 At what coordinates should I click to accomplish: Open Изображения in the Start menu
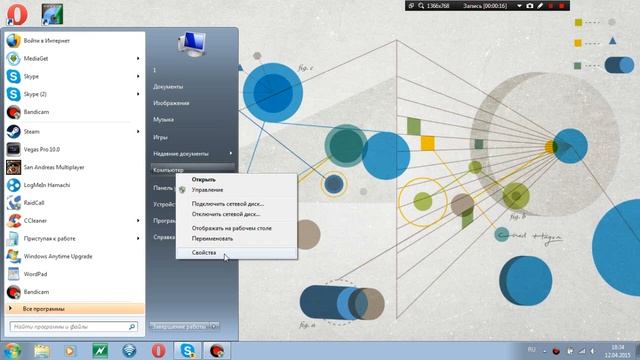[x=171, y=103]
